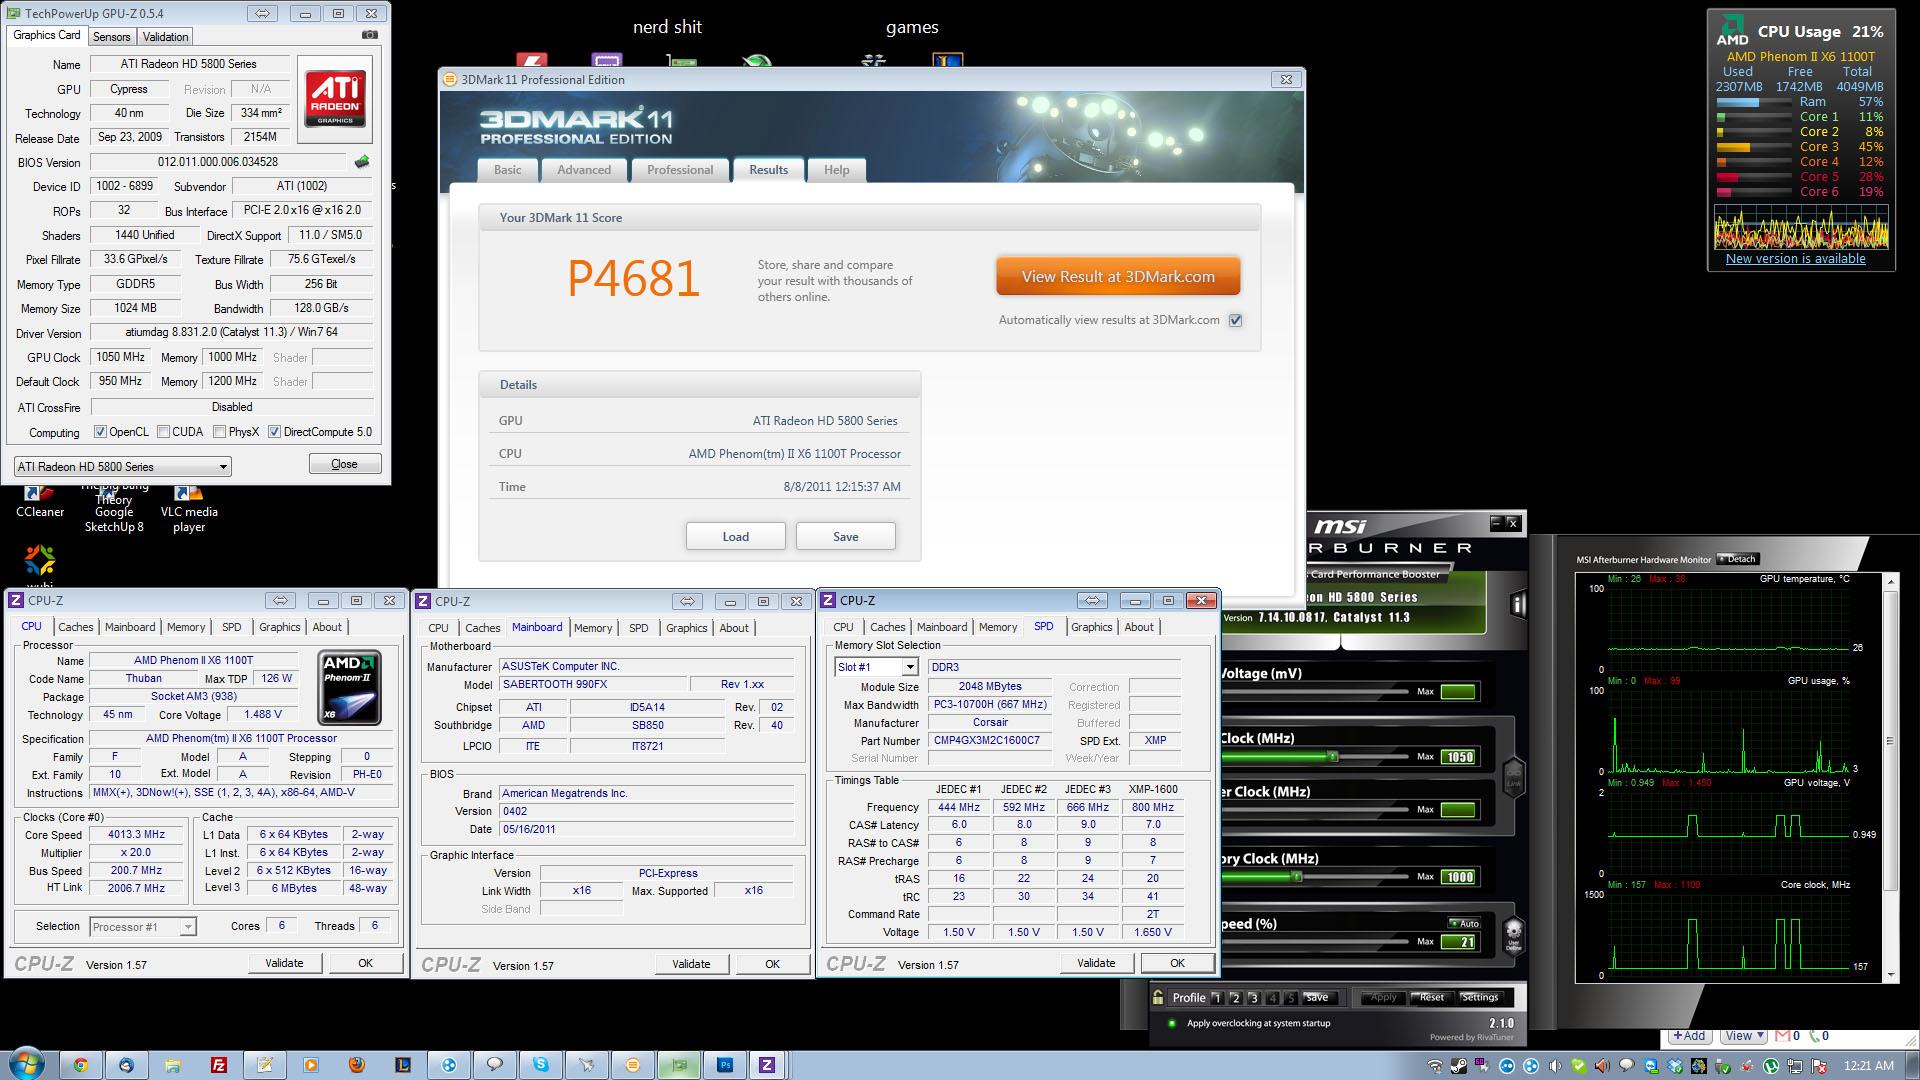Open Graphics tab in CPU-Z Mainboard window
Viewport: 1920px width, 1080px height.
coord(687,628)
